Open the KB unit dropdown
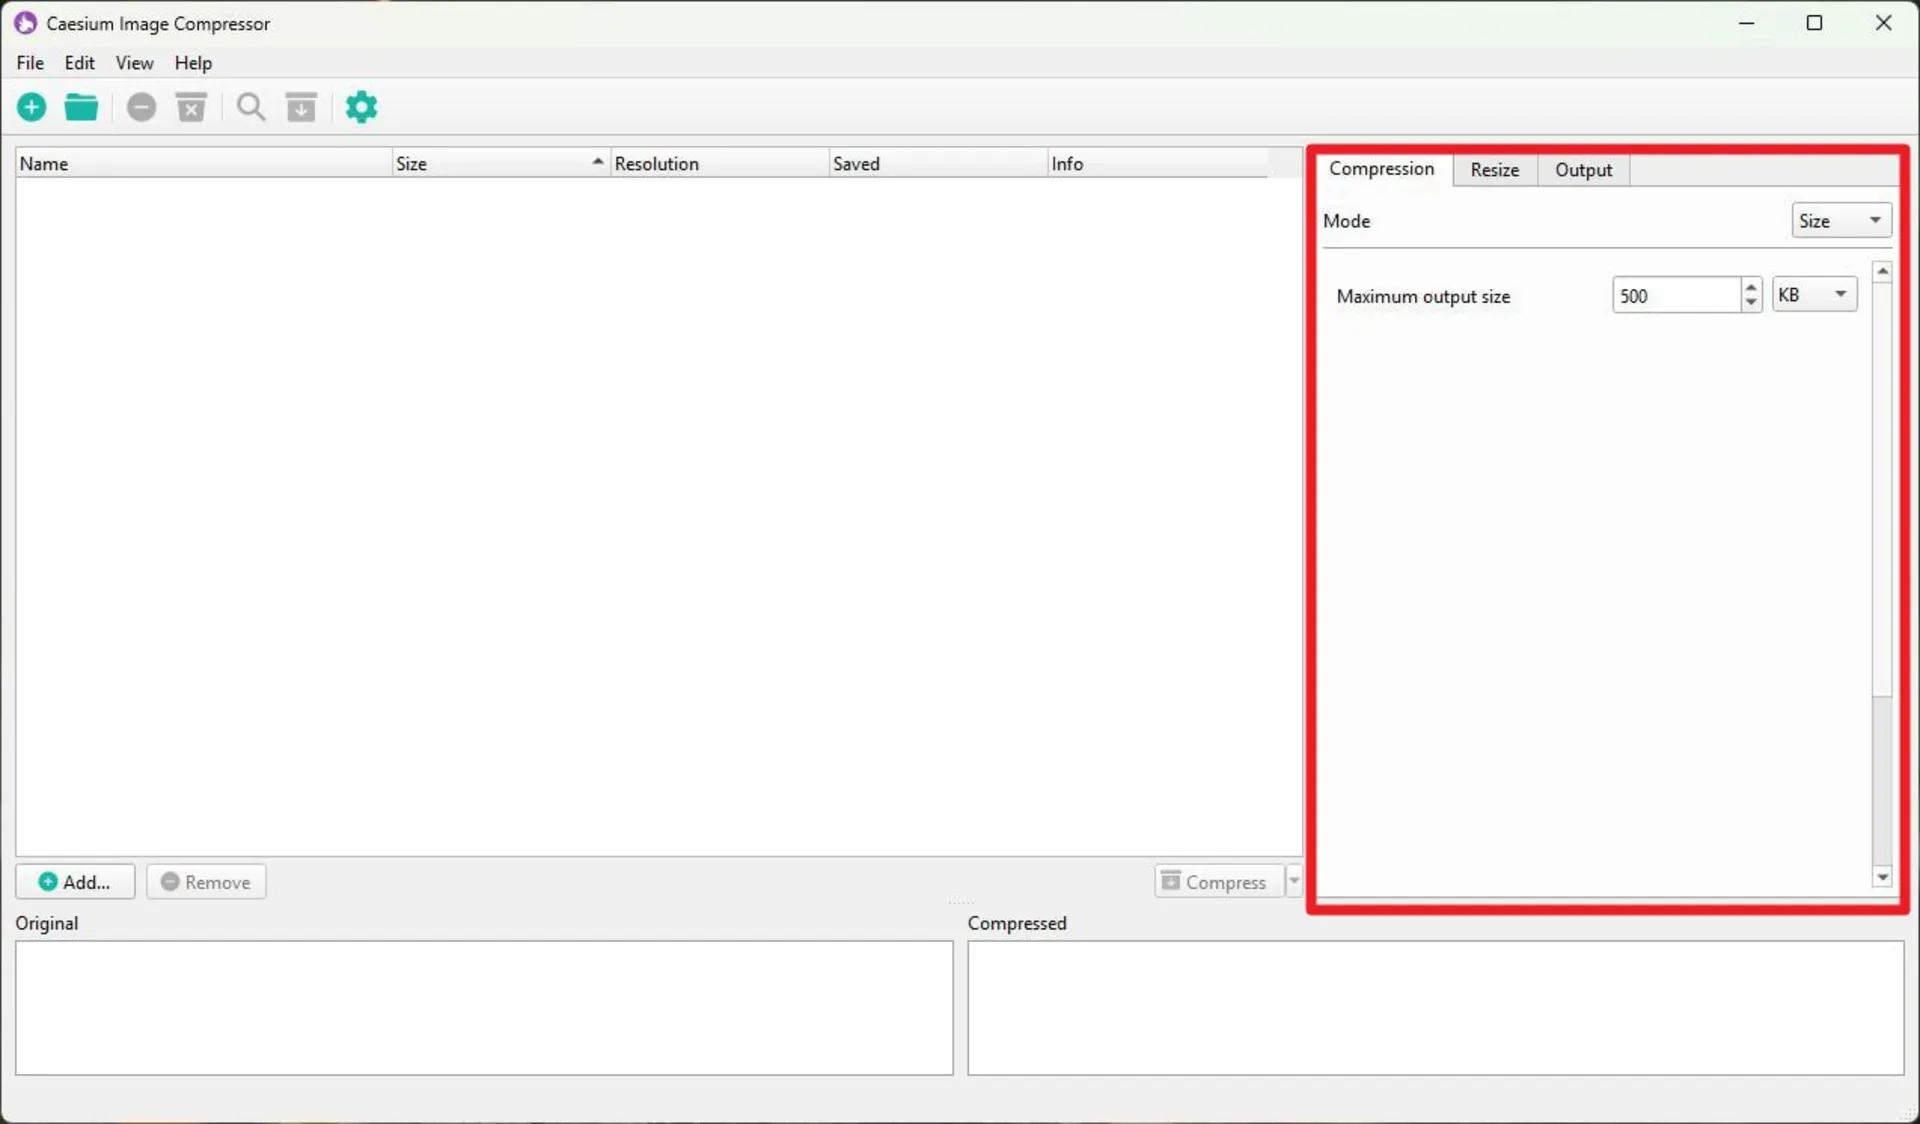1920x1124 pixels. pyautogui.click(x=1814, y=295)
